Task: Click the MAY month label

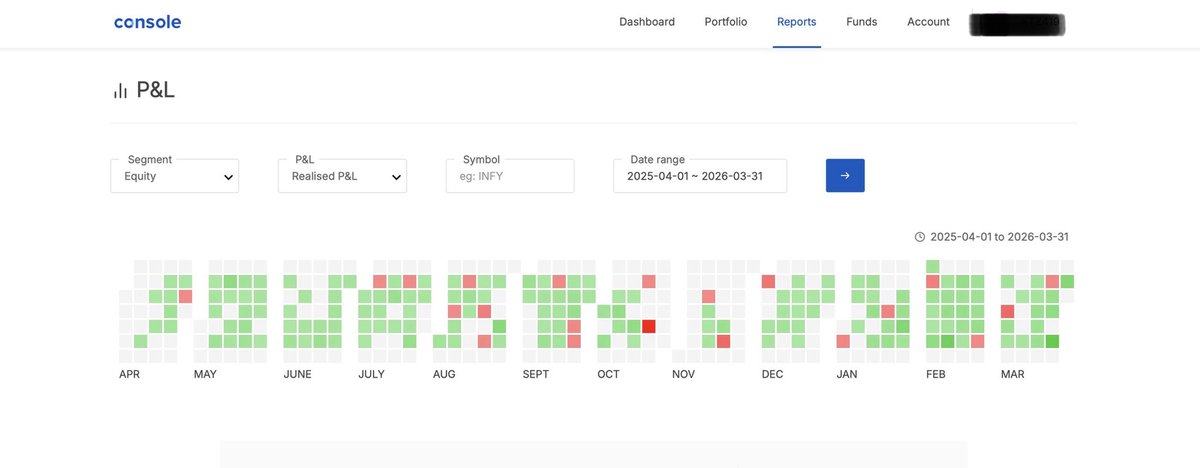Action: (x=205, y=375)
